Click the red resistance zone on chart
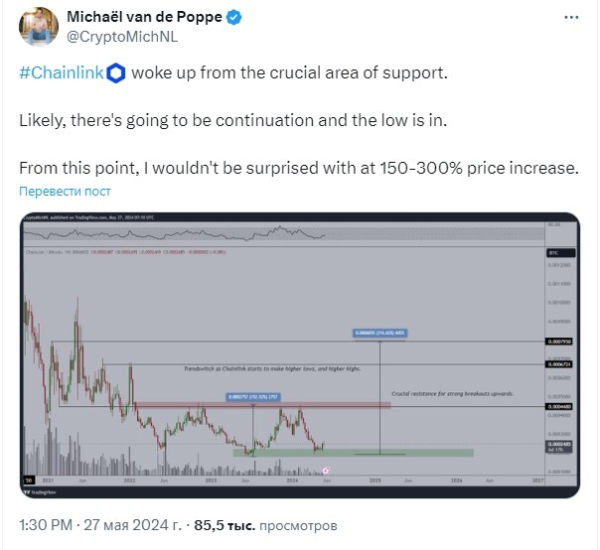The height and width of the screenshot is (550, 600). 260,404
